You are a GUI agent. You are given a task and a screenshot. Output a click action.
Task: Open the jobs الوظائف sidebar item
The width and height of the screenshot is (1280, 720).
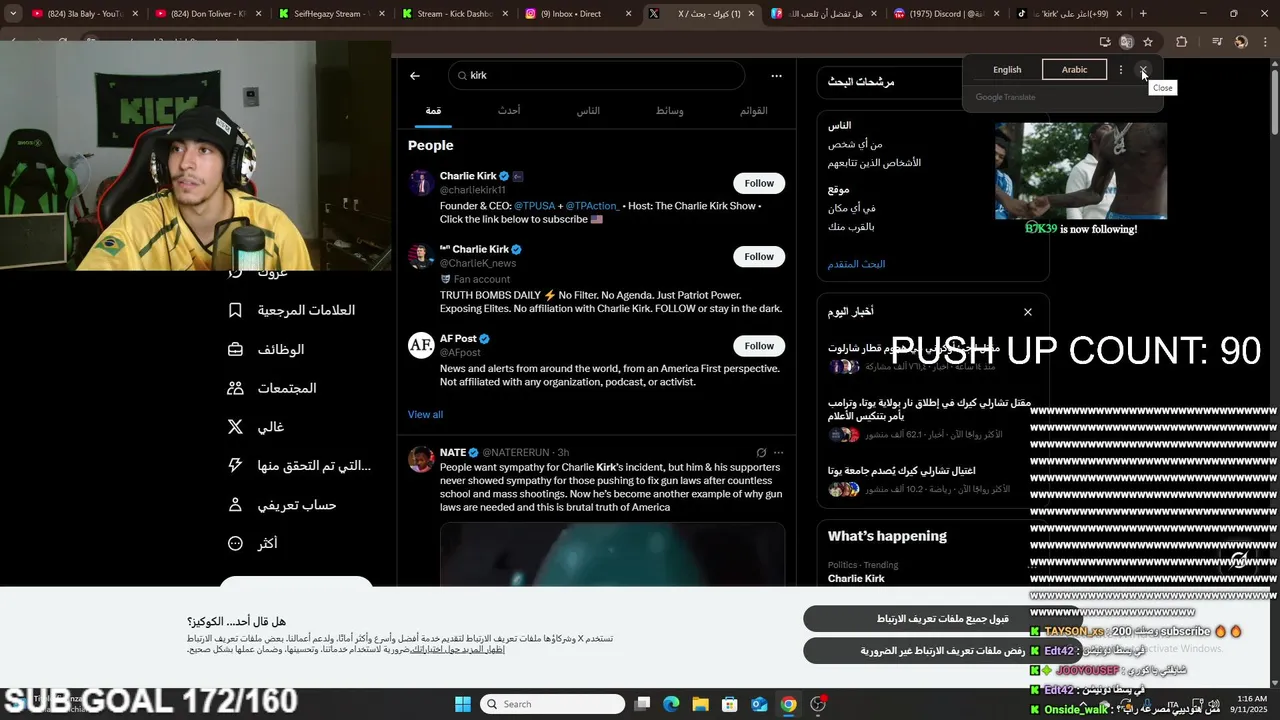tap(266, 350)
